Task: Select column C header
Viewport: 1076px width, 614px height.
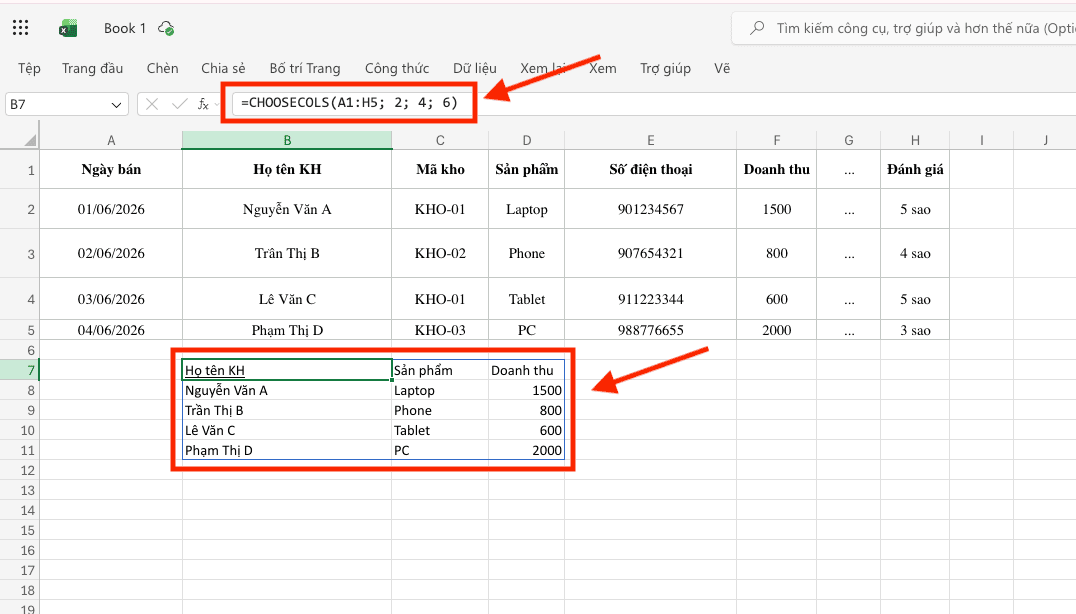Action: 440,140
